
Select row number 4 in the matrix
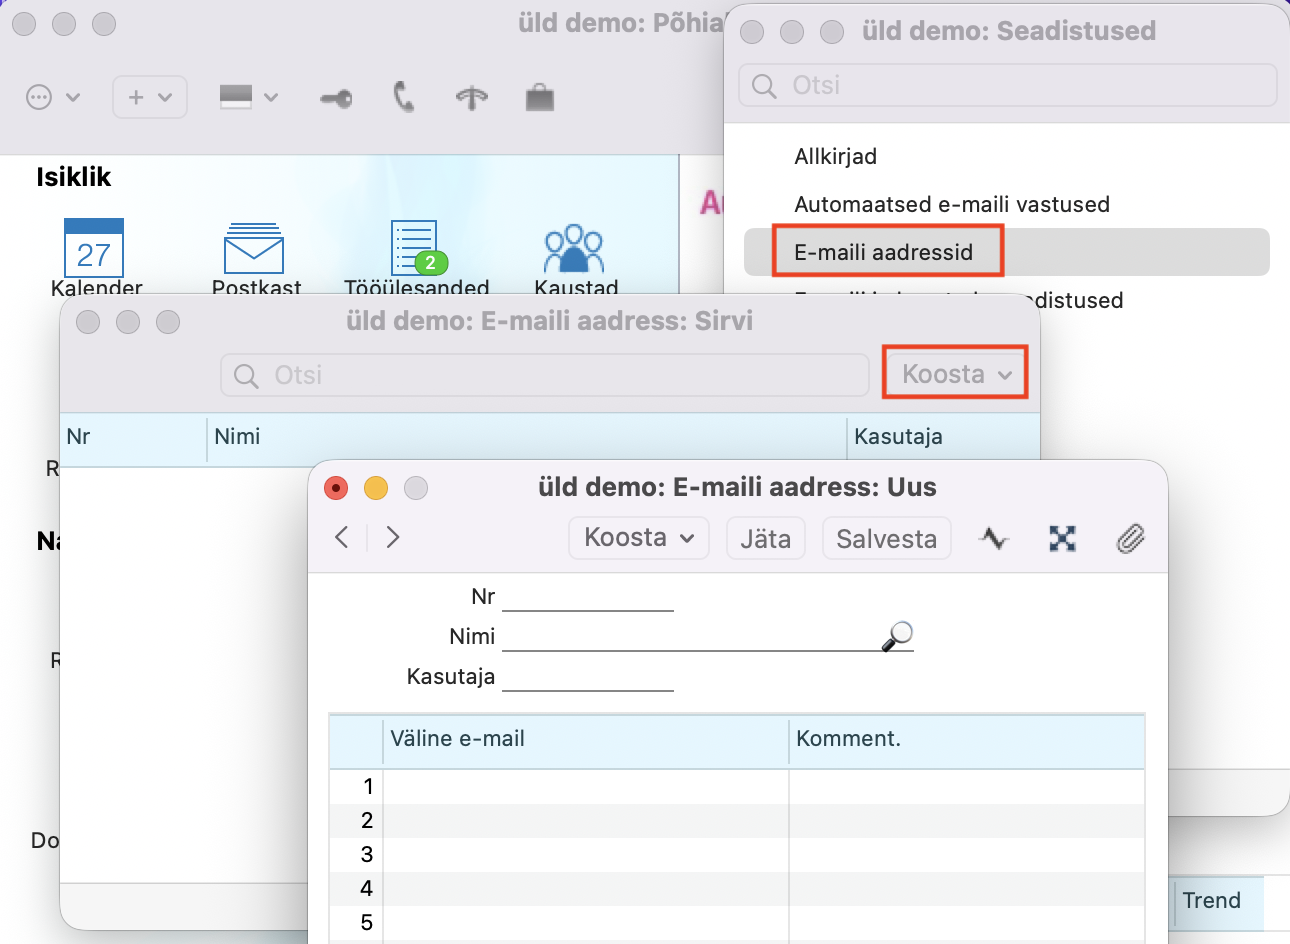click(357, 888)
